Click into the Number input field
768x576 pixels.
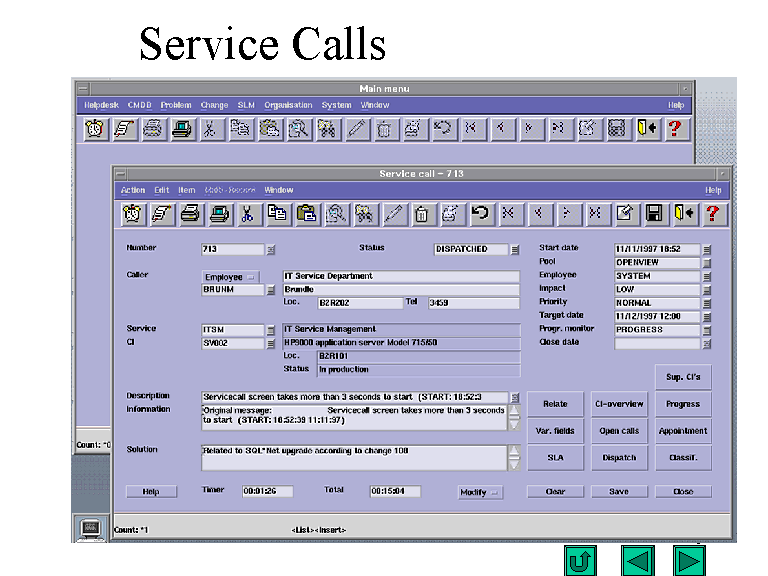[233, 250]
